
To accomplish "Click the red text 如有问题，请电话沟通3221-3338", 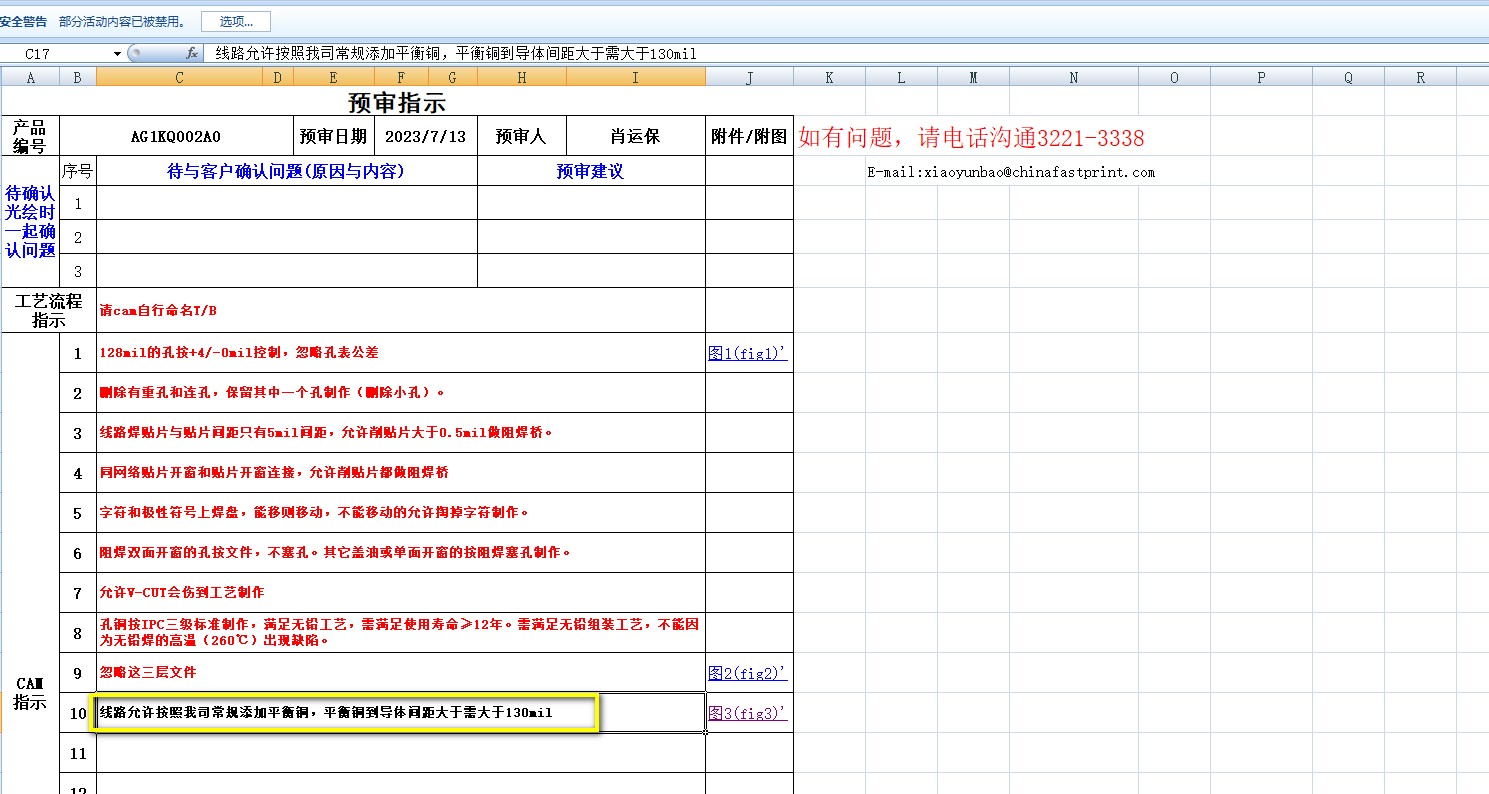I will 971,138.
